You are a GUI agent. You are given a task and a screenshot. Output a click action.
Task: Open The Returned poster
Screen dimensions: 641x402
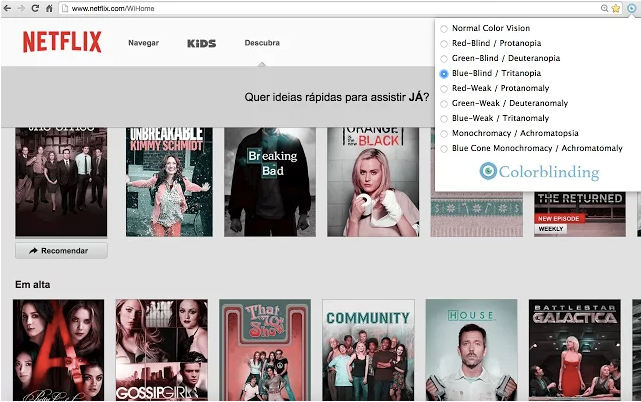pyautogui.click(x=580, y=214)
